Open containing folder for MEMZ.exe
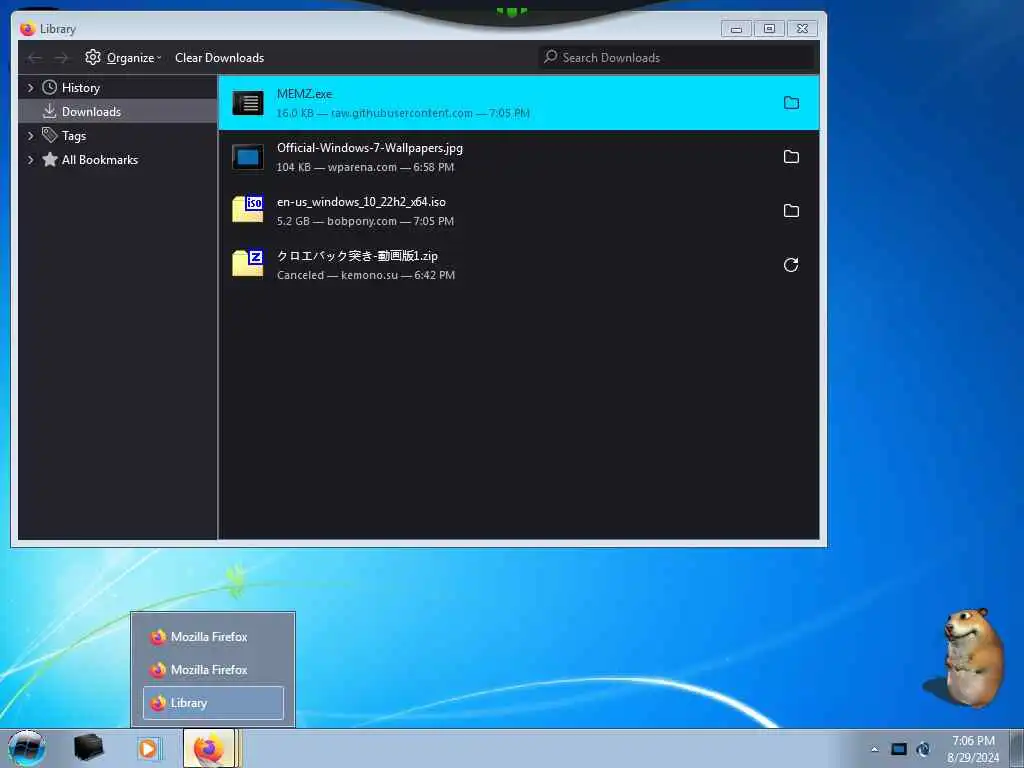This screenshot has width=1024, height=768. click(791, 103)
